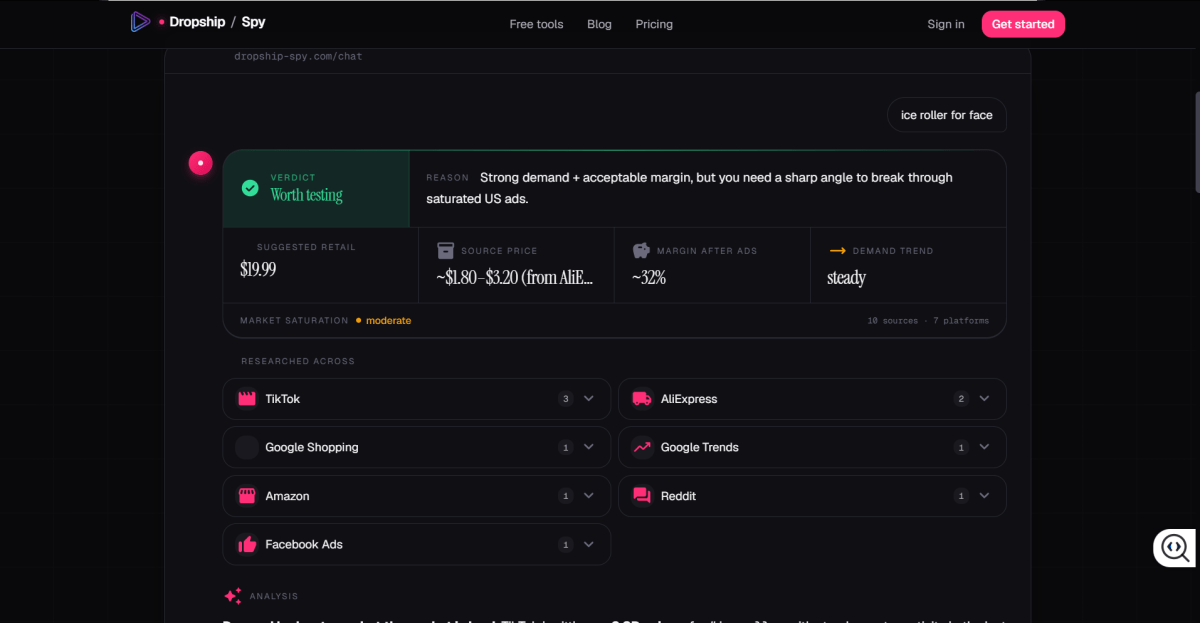Click the 'moderate' market saturation label
Viewport: 1200px width, 623px height.
(388, 321)
